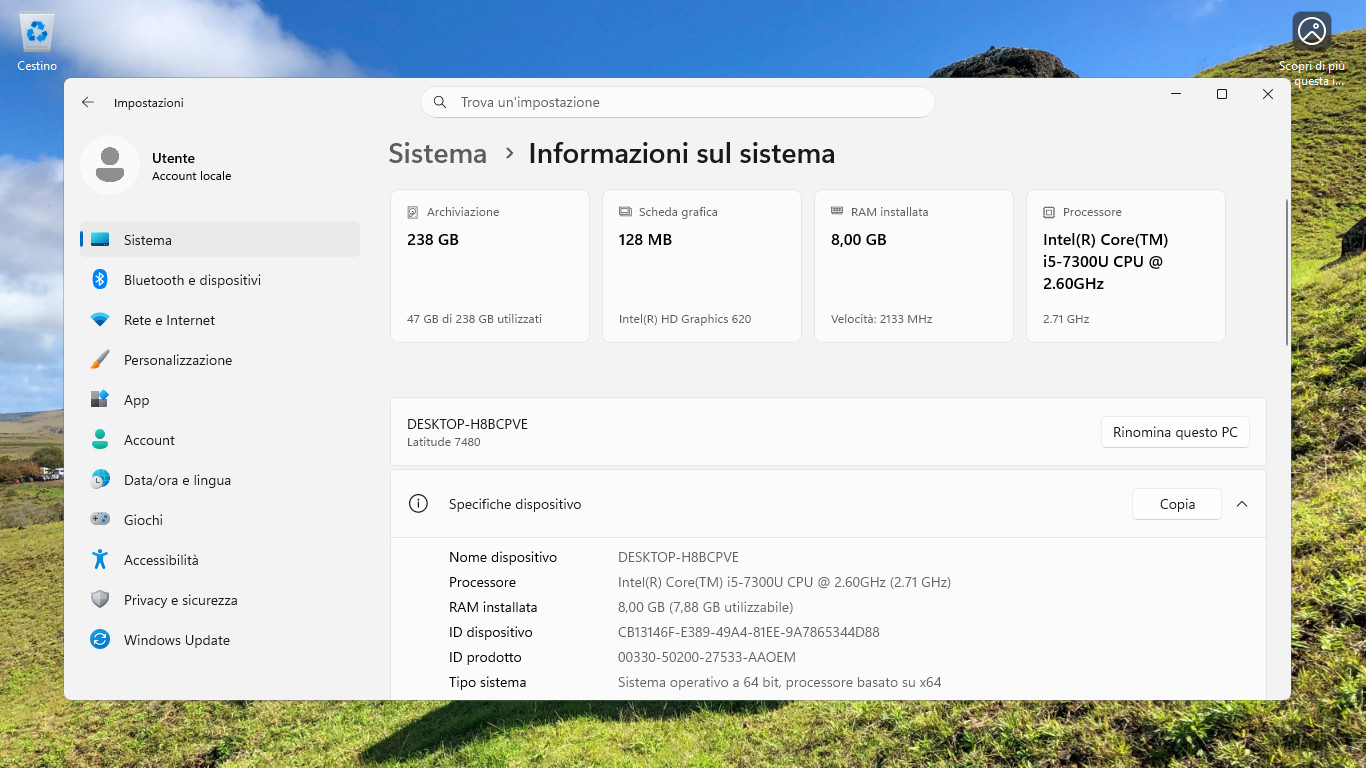Open the Archiviazione 238 GB card
Screen dimensions: 1366x768
coord(490,266)
